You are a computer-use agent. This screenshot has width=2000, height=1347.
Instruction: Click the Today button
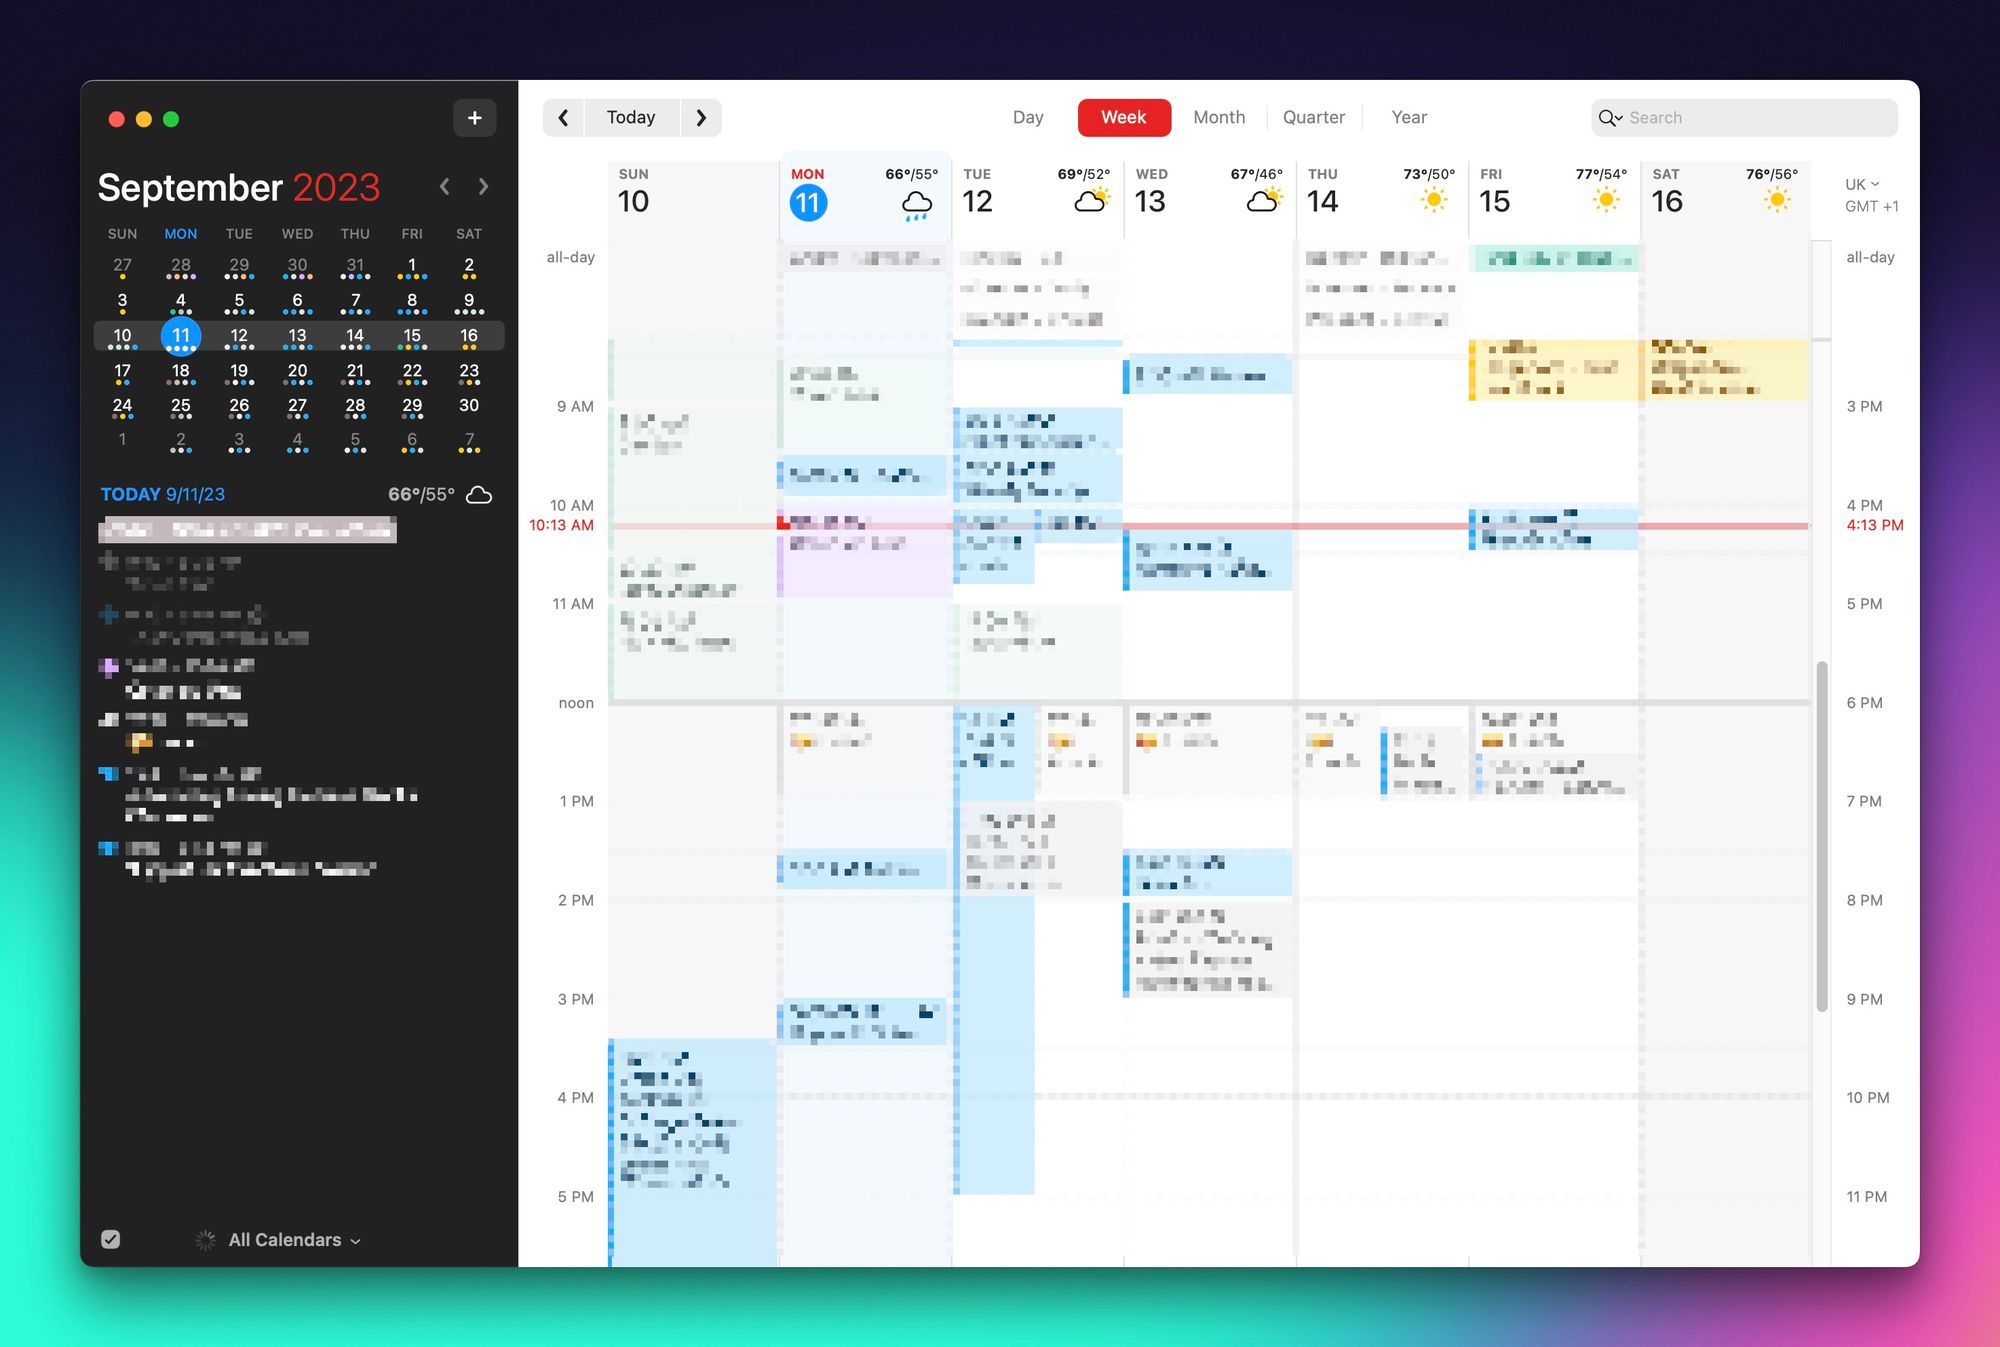pos(631,117)
